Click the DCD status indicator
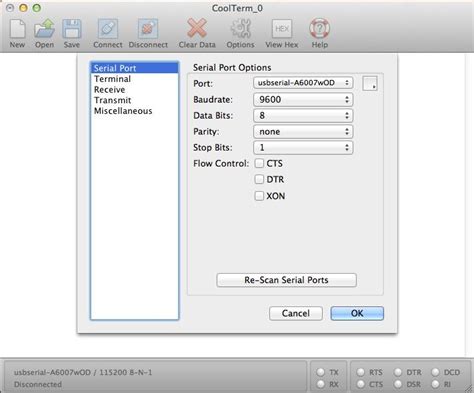Screen dimensions: 474x393 pyautogui.click(x=435, y=372)
